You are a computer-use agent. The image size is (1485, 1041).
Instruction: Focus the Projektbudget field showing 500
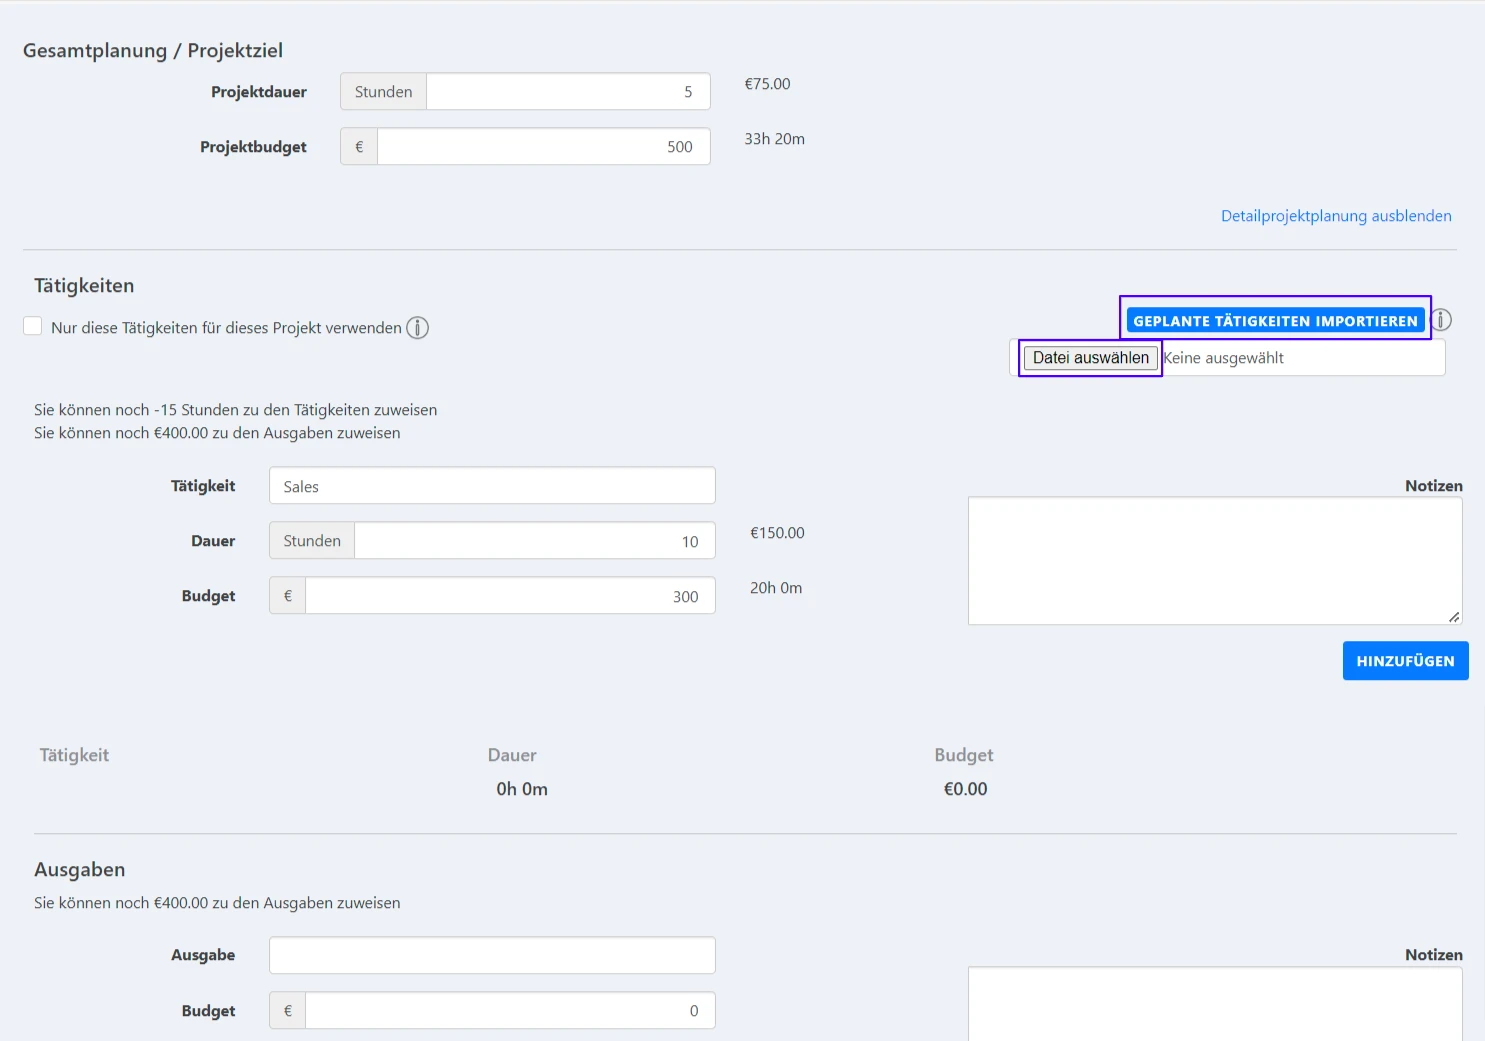point(543,147)
